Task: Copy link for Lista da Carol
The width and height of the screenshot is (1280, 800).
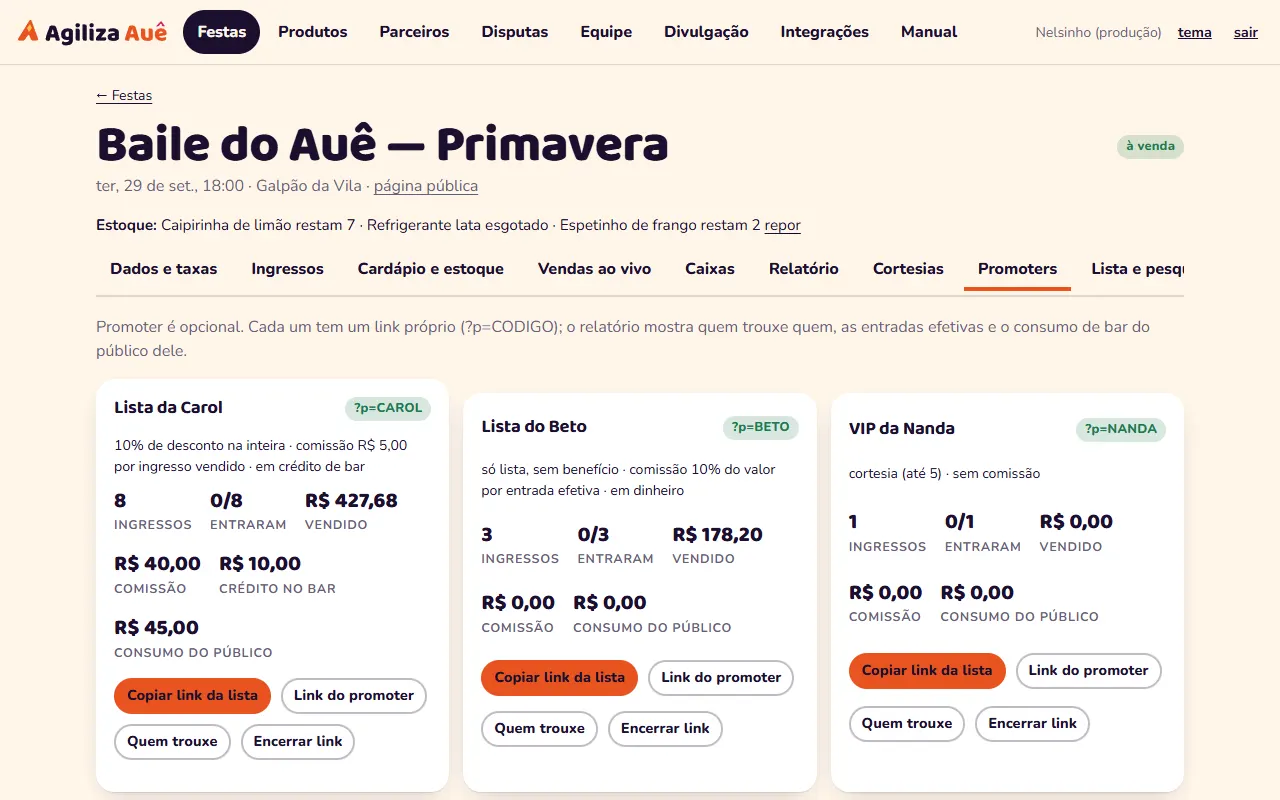Action: coord(193,695)
